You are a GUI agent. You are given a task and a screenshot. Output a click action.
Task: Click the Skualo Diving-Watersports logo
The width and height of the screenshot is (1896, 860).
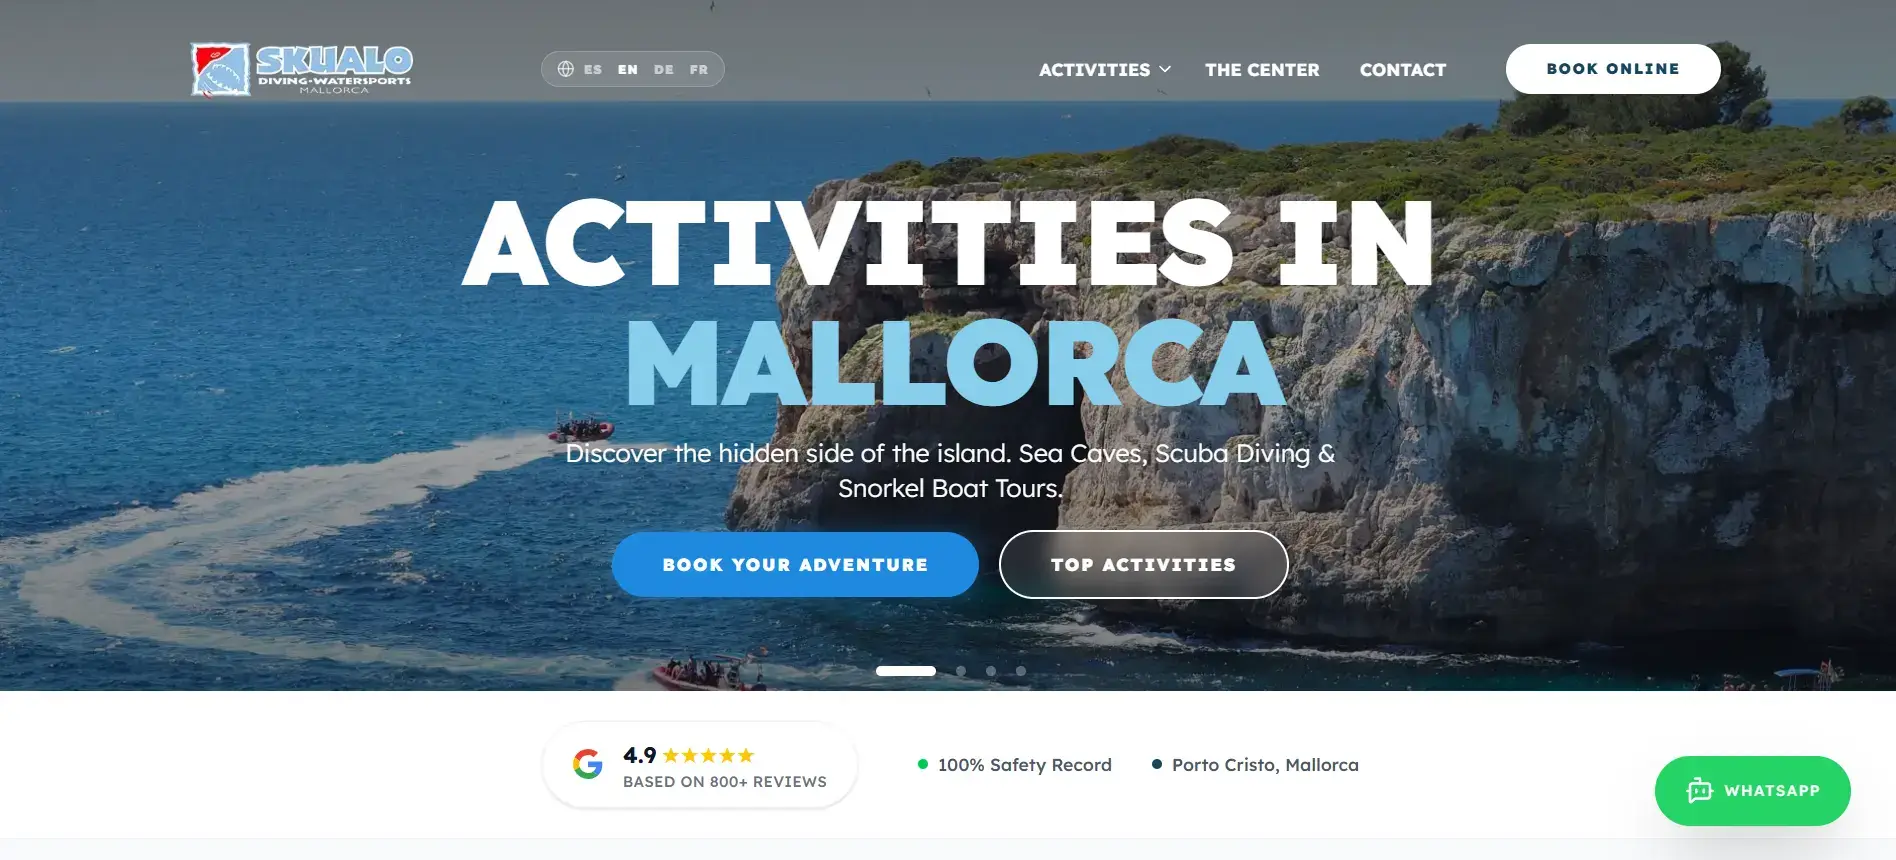[302, 69]
